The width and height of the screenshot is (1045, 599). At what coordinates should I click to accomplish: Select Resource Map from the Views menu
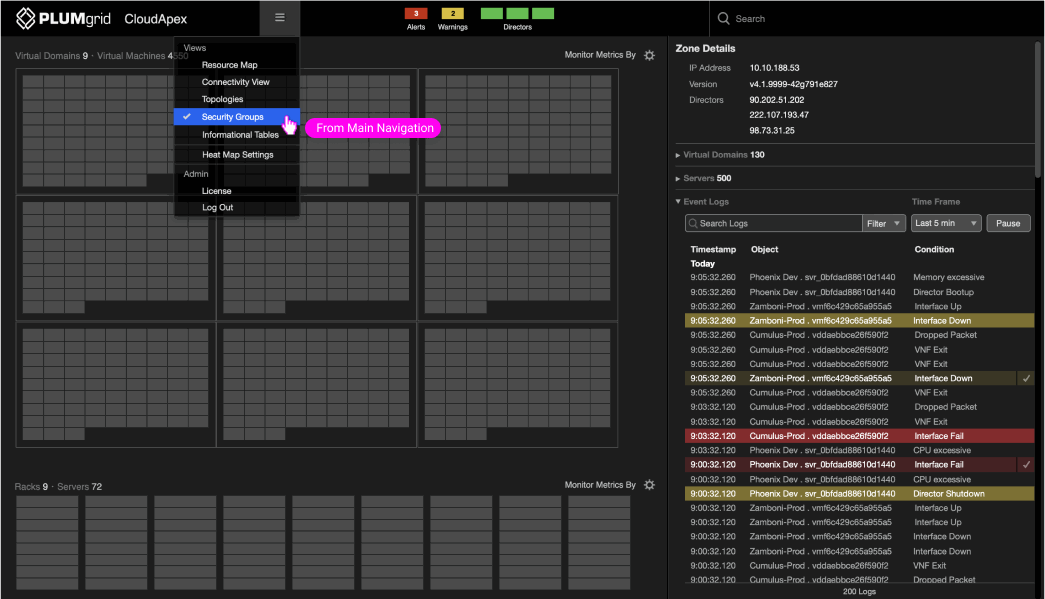point(229,65)
